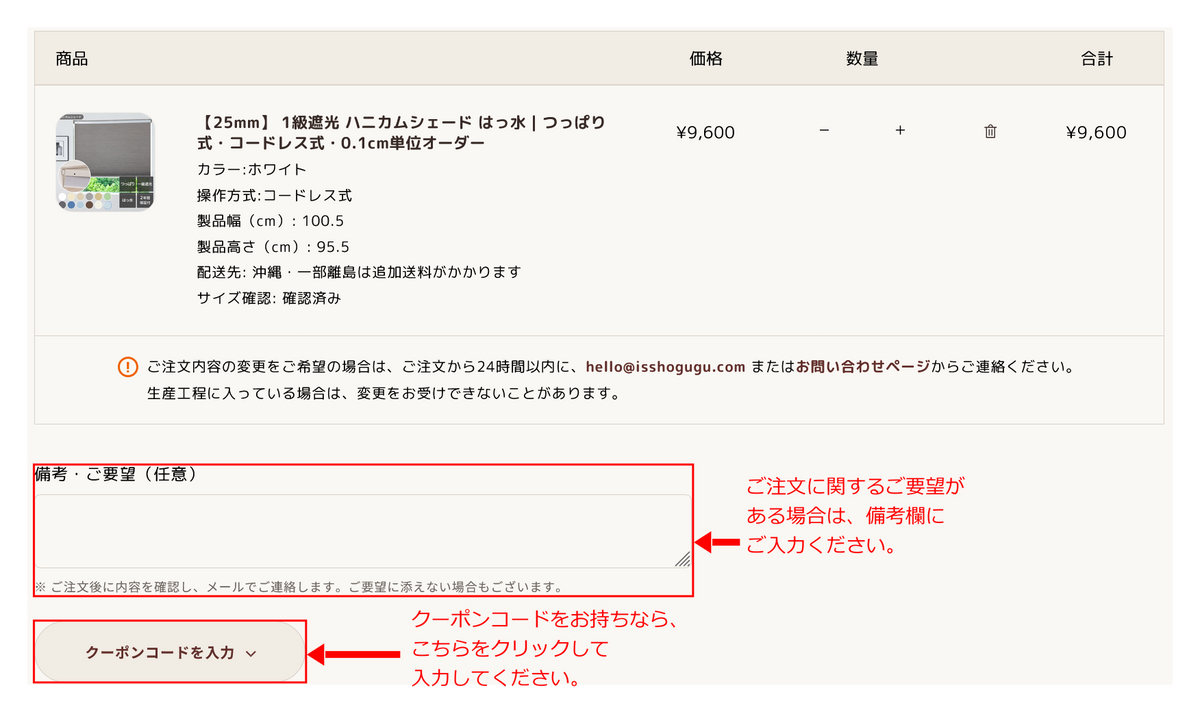Open the 【25mm】1級遮光 ハニカムシェード product title
This screenshot has width=1200, height=712.
tap(401, 132)
